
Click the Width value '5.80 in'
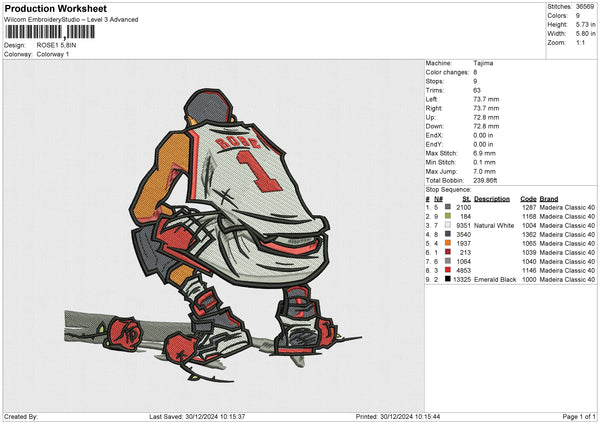[586, 34]
